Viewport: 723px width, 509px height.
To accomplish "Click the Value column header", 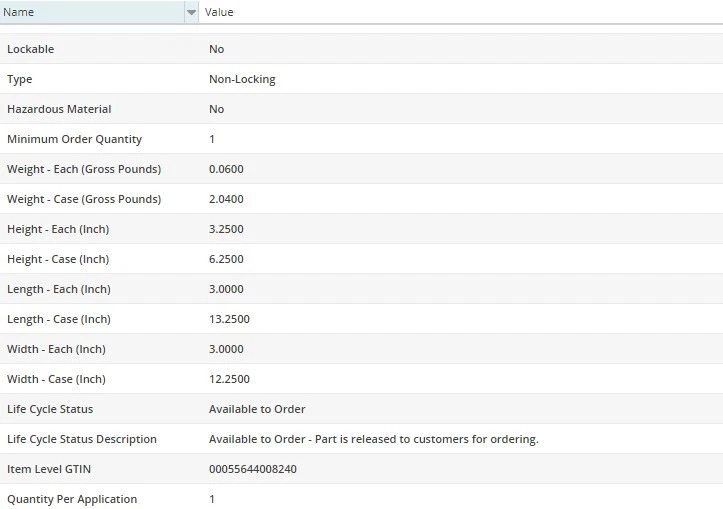I will [220, 12].
